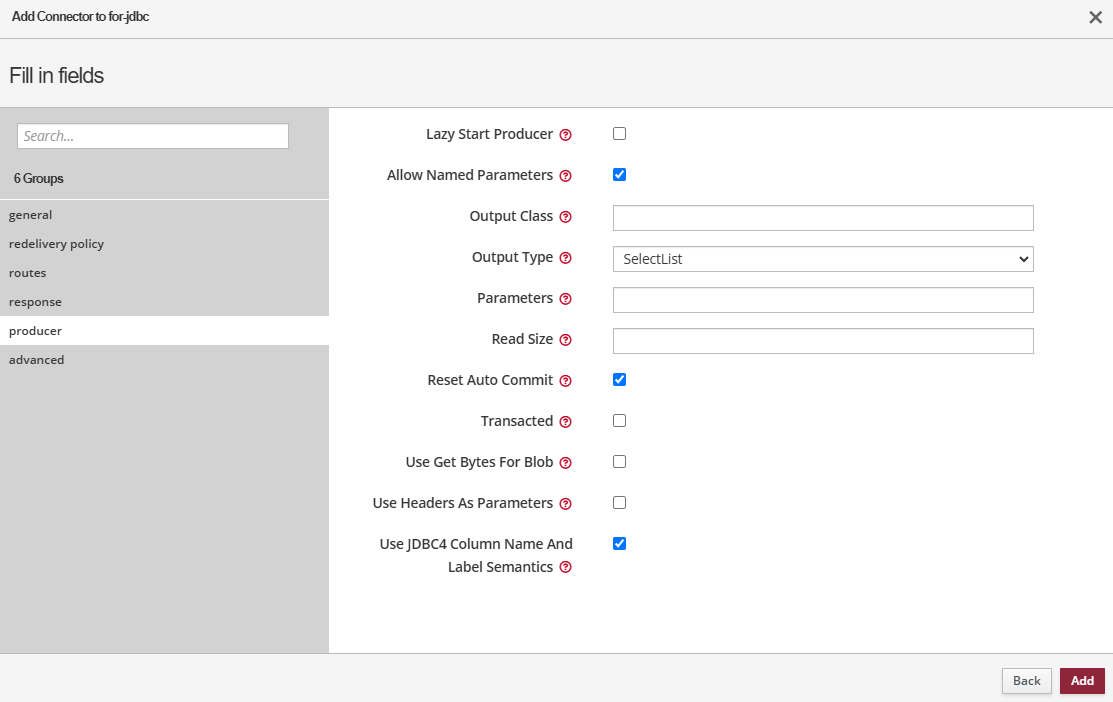
Task: Click help icon next to Transacted
Action: (x=566, y=422)
